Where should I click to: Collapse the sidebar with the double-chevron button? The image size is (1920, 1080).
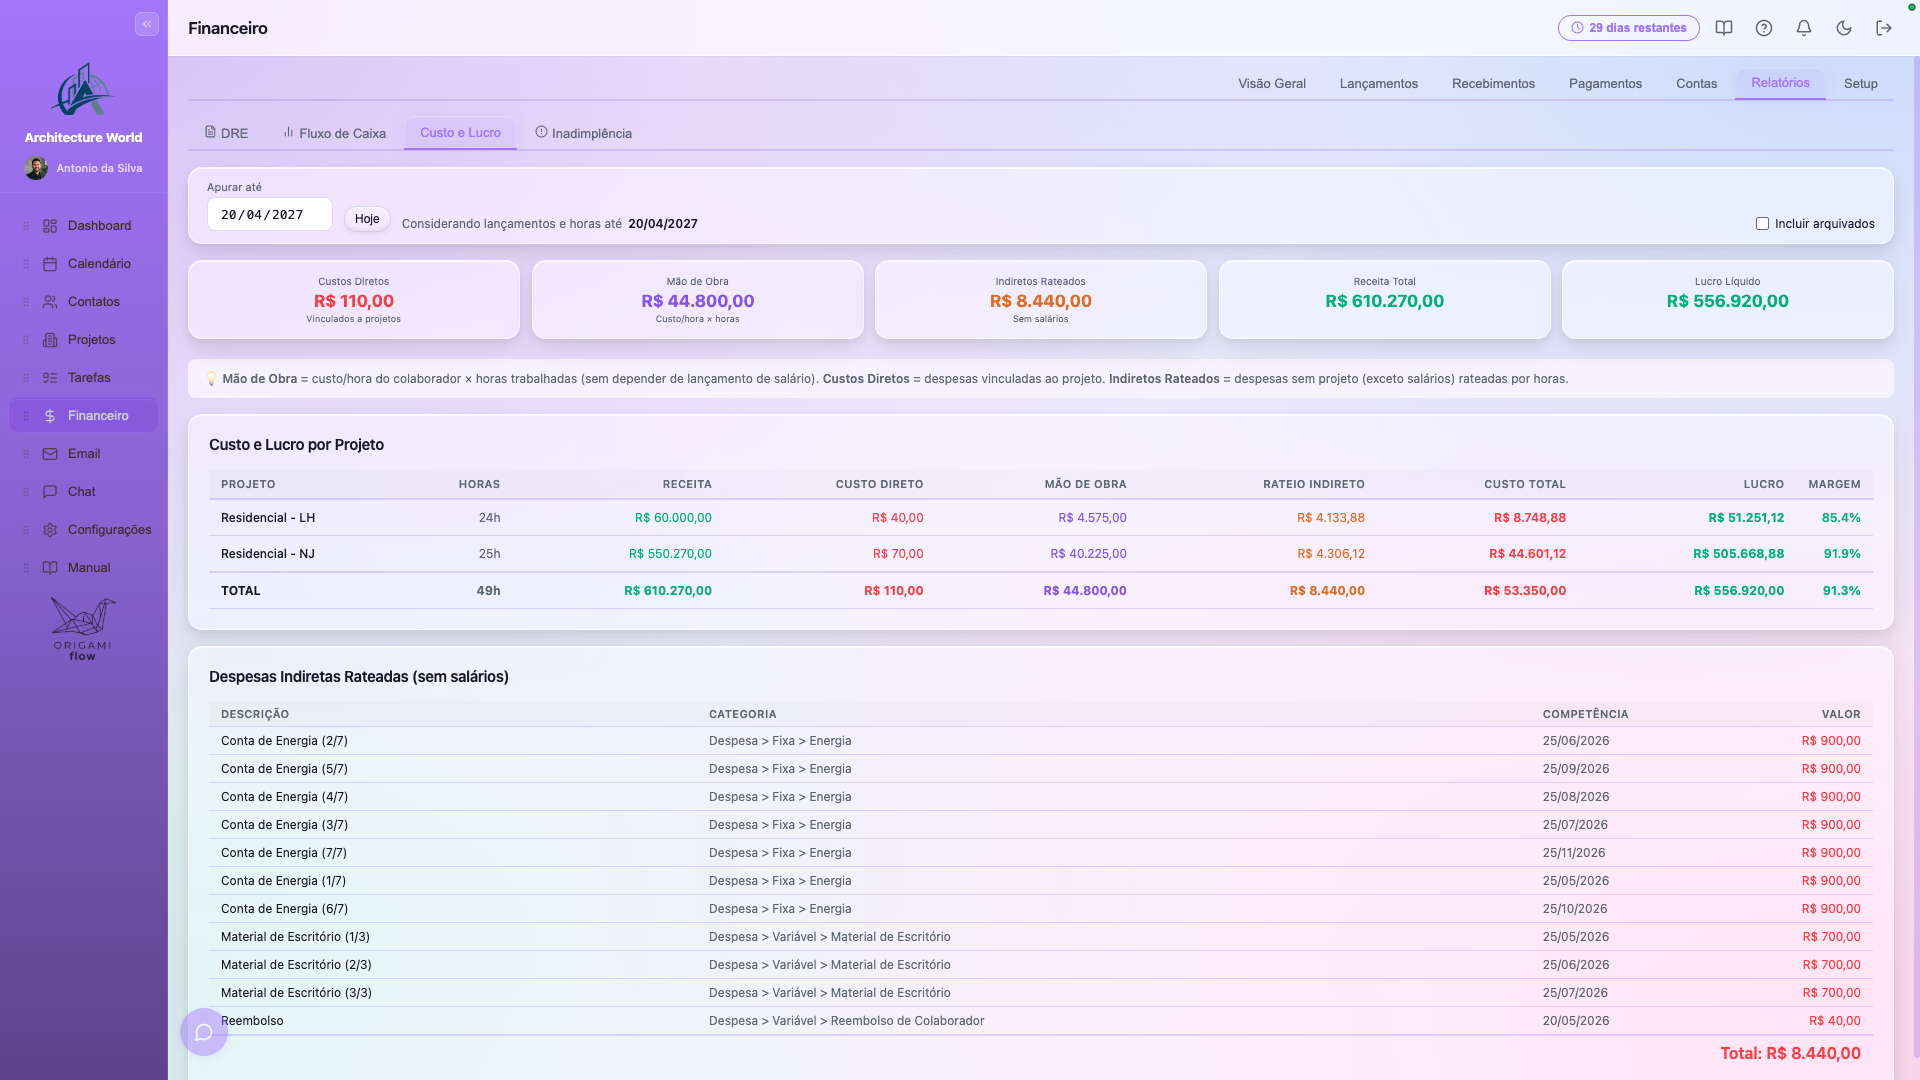tap(147, 24)
